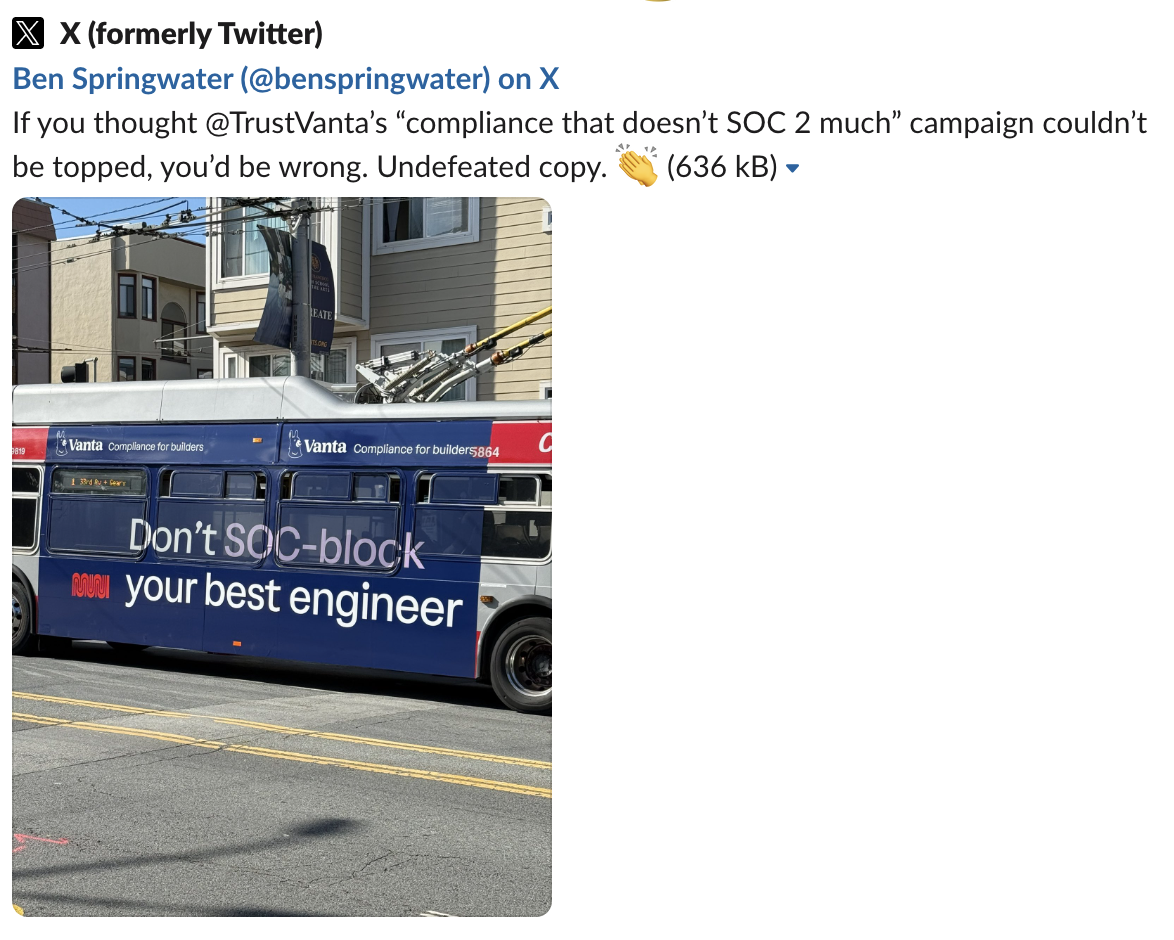Click the X (formerly Twitter) source name
This screenshot has height=940, width=1174.
point(191,34)
